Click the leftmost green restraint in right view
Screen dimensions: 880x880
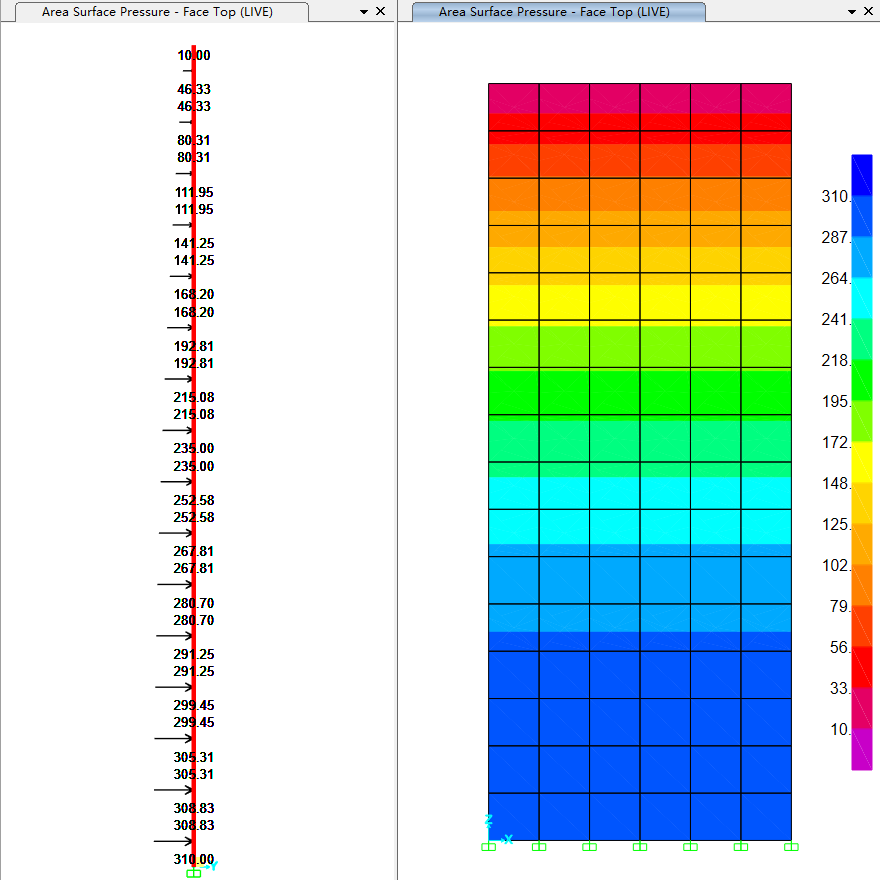[x=488, y=847]
